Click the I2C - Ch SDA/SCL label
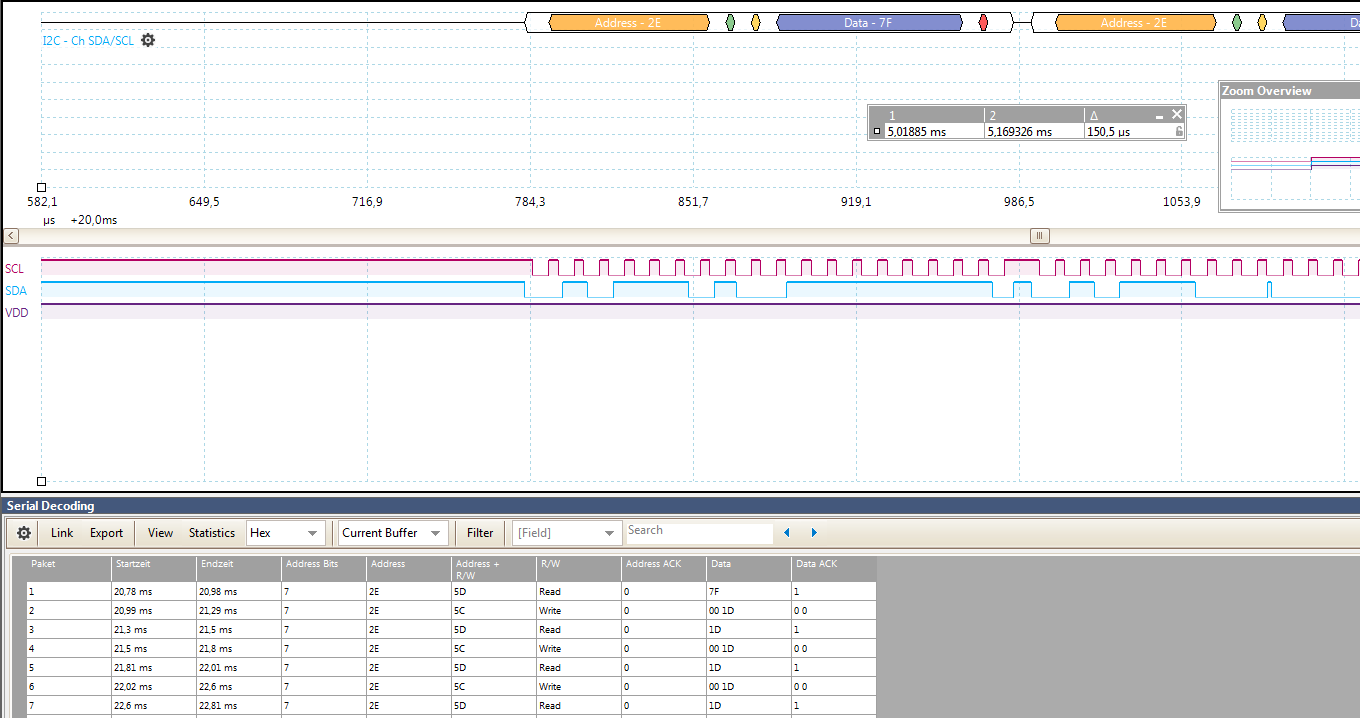 click(x=88, y=41)
